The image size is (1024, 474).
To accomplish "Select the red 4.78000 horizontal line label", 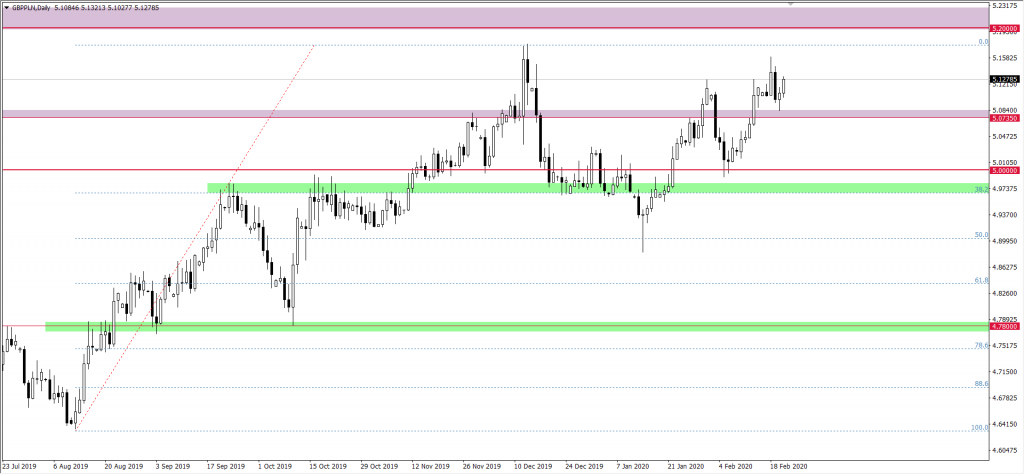I will click(1004, 325).
